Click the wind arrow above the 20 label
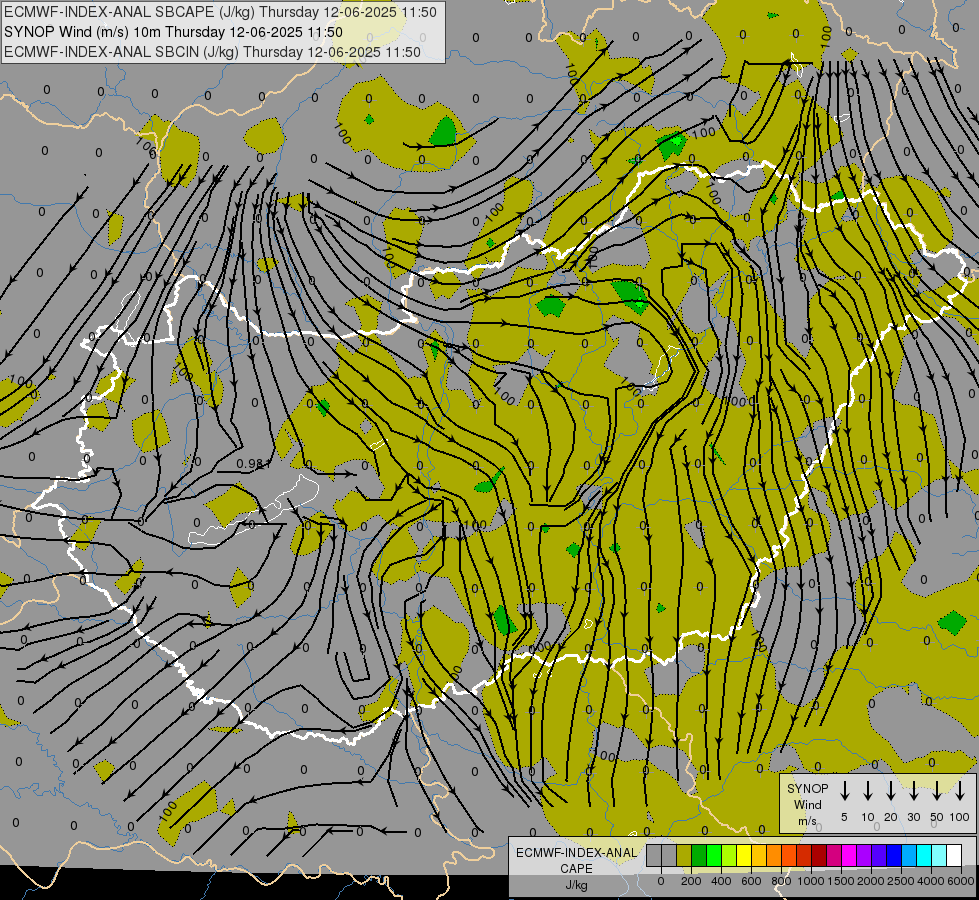Viewport: 979px width, 900px height. (x=890, y=791)
